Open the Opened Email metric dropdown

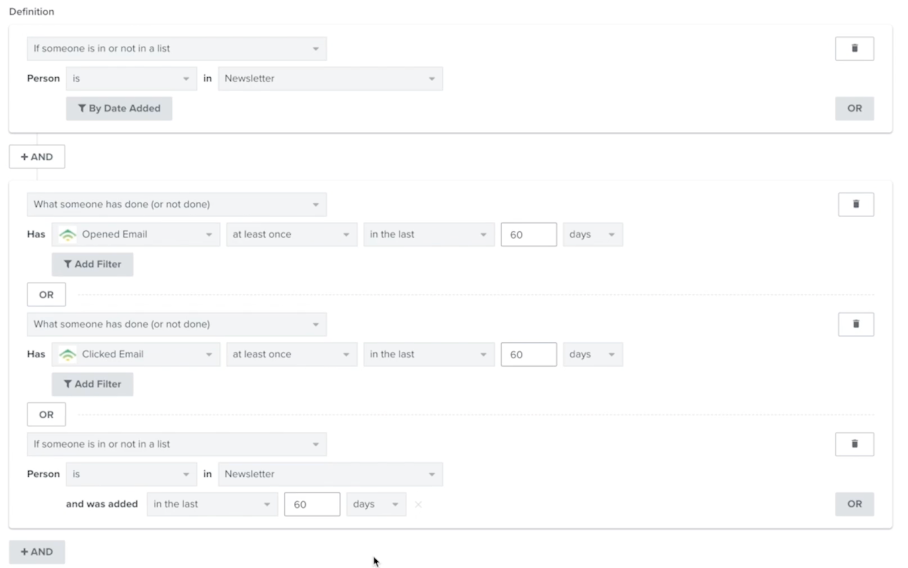point(136,234)
